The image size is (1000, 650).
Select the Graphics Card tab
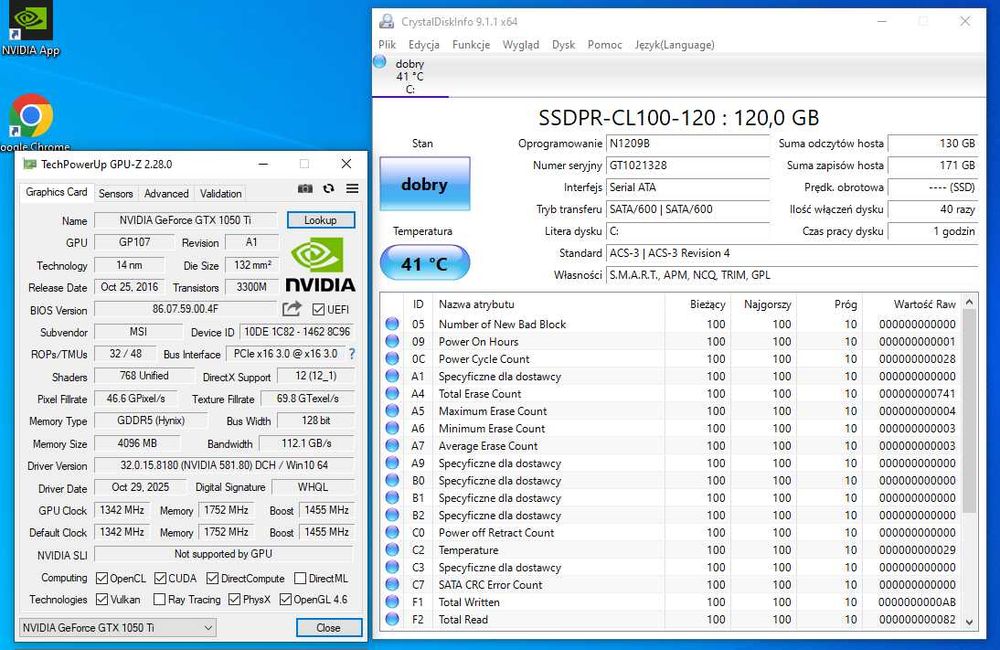(x=56, y=192)
